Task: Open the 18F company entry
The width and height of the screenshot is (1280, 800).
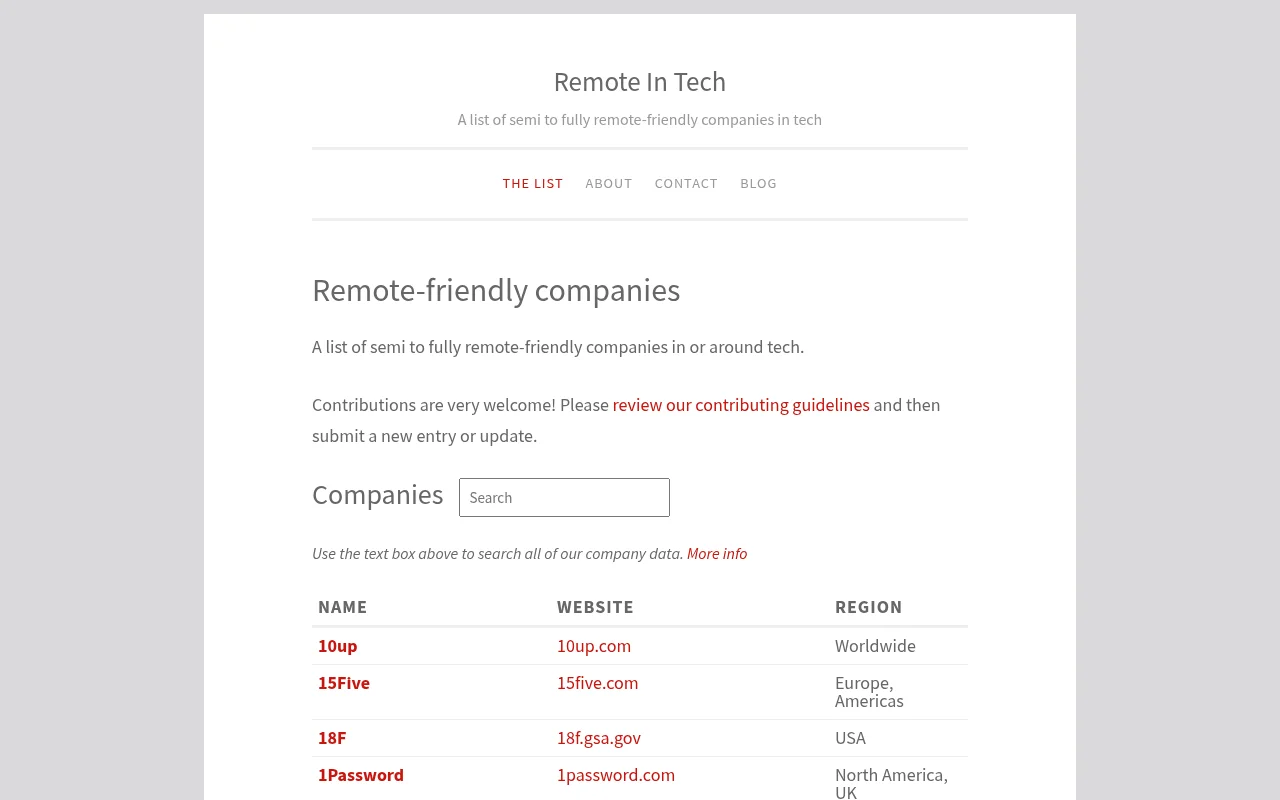Action: [x=332, y=738]
